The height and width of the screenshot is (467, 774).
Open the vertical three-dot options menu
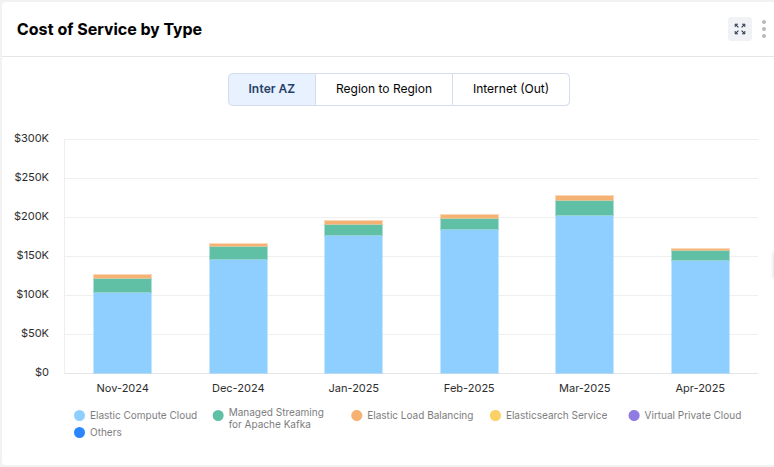click(x=764, y=29)
